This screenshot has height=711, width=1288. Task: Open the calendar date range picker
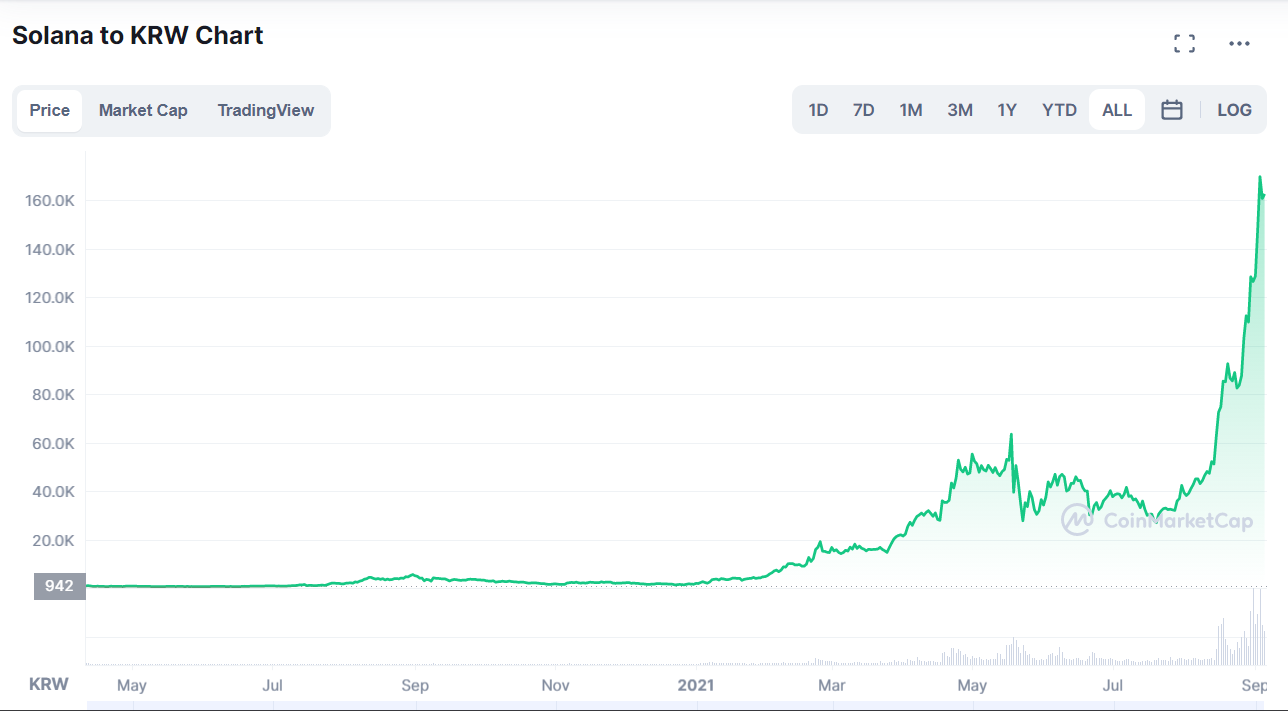pos(1172,110)
